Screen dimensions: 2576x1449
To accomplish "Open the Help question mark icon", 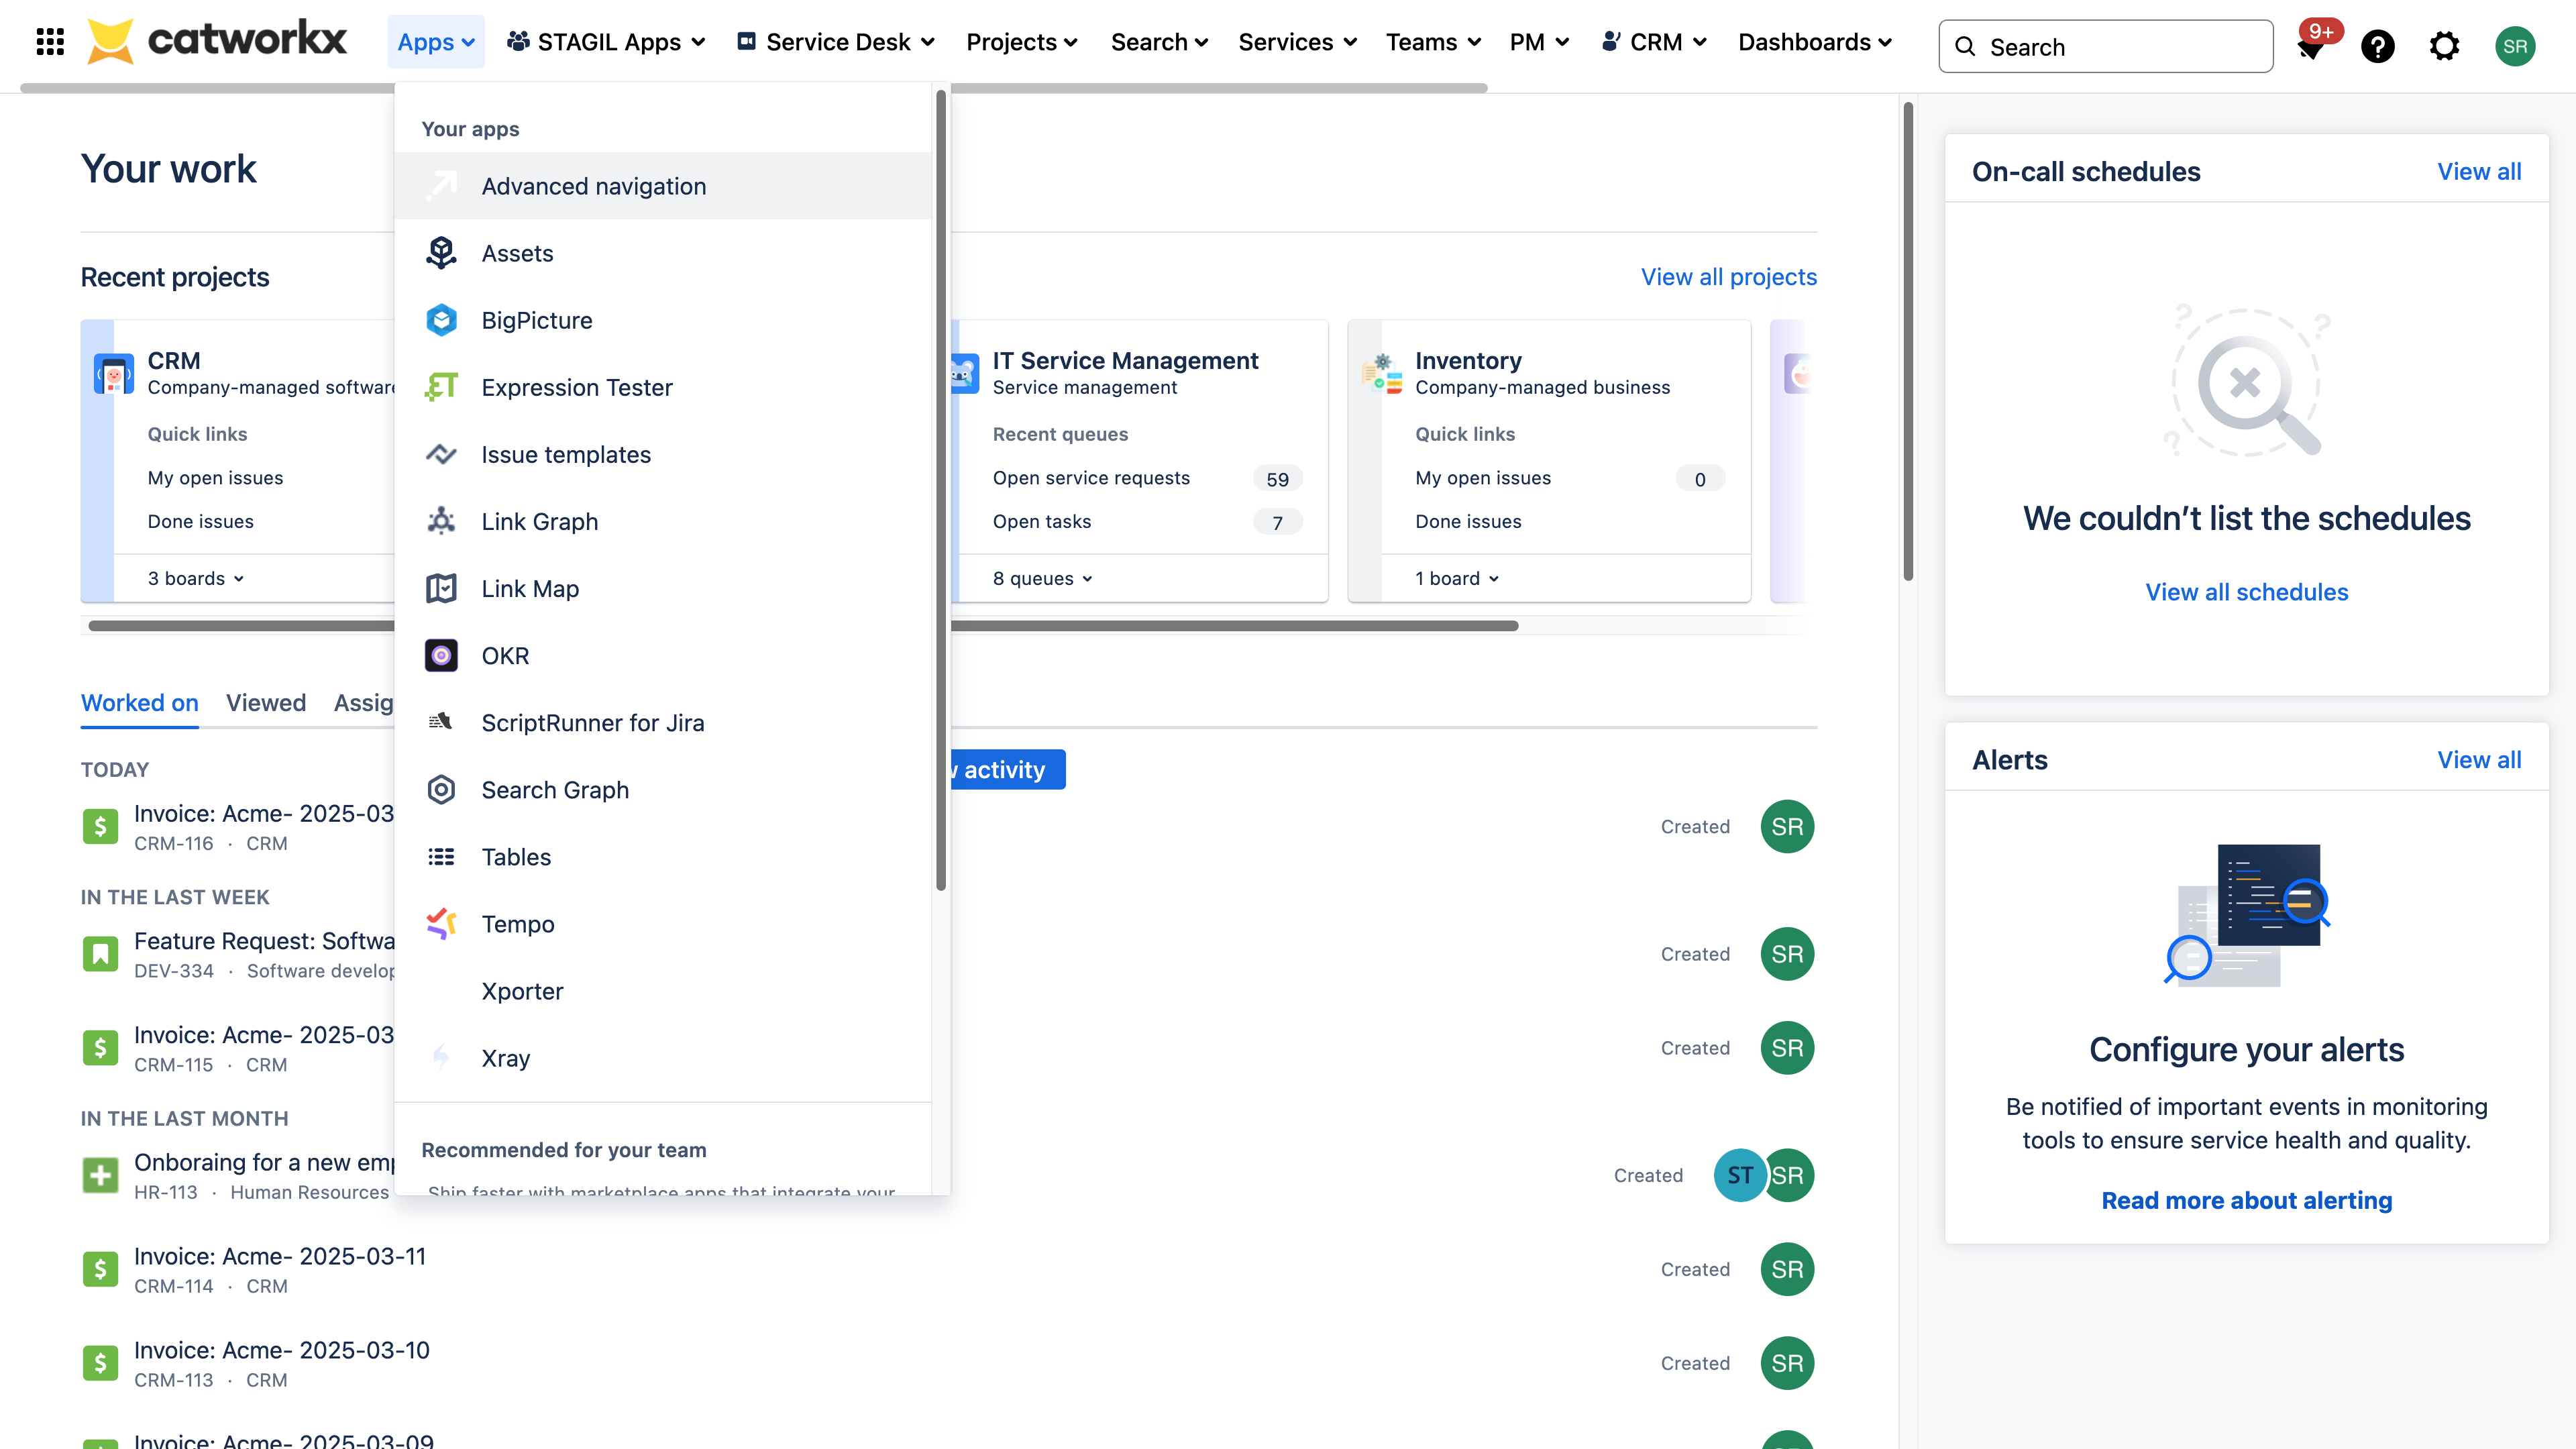I will click(2378, 46).
